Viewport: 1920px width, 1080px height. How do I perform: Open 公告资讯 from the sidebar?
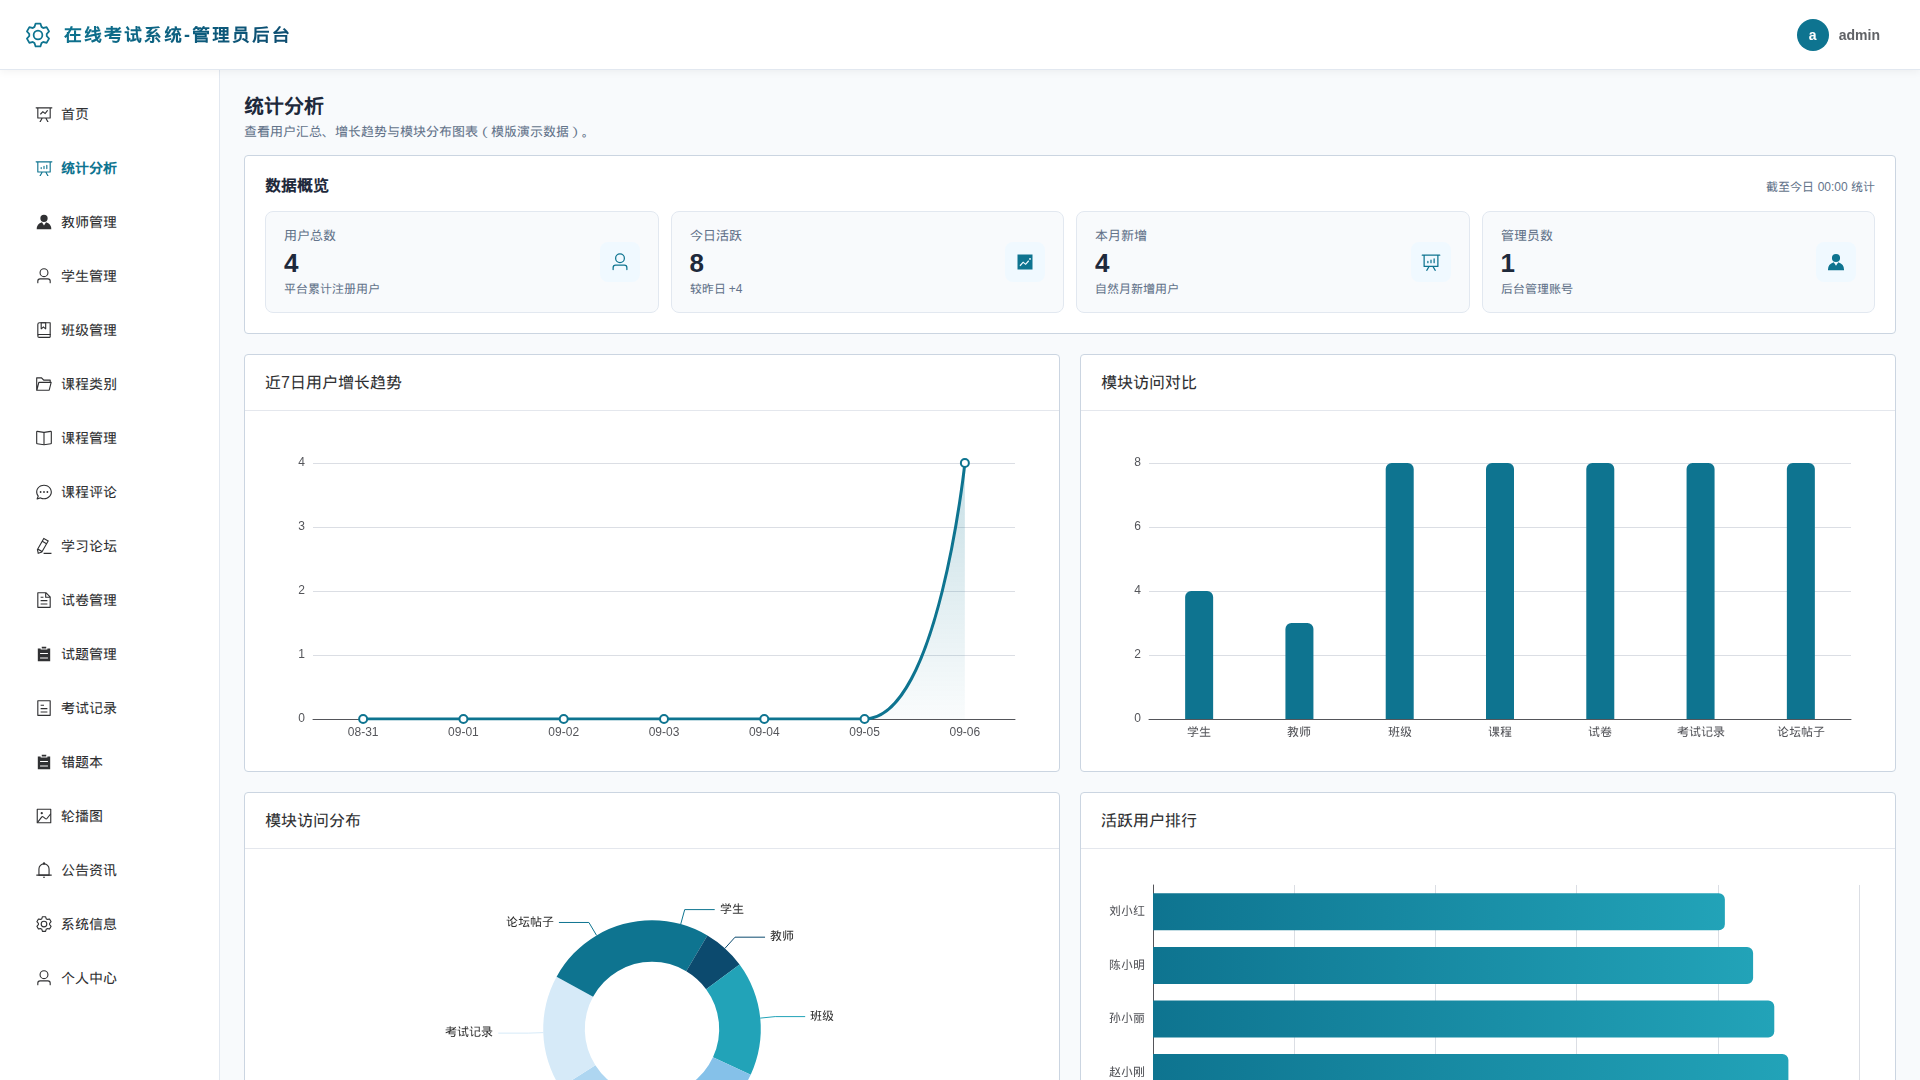(110, 870)
